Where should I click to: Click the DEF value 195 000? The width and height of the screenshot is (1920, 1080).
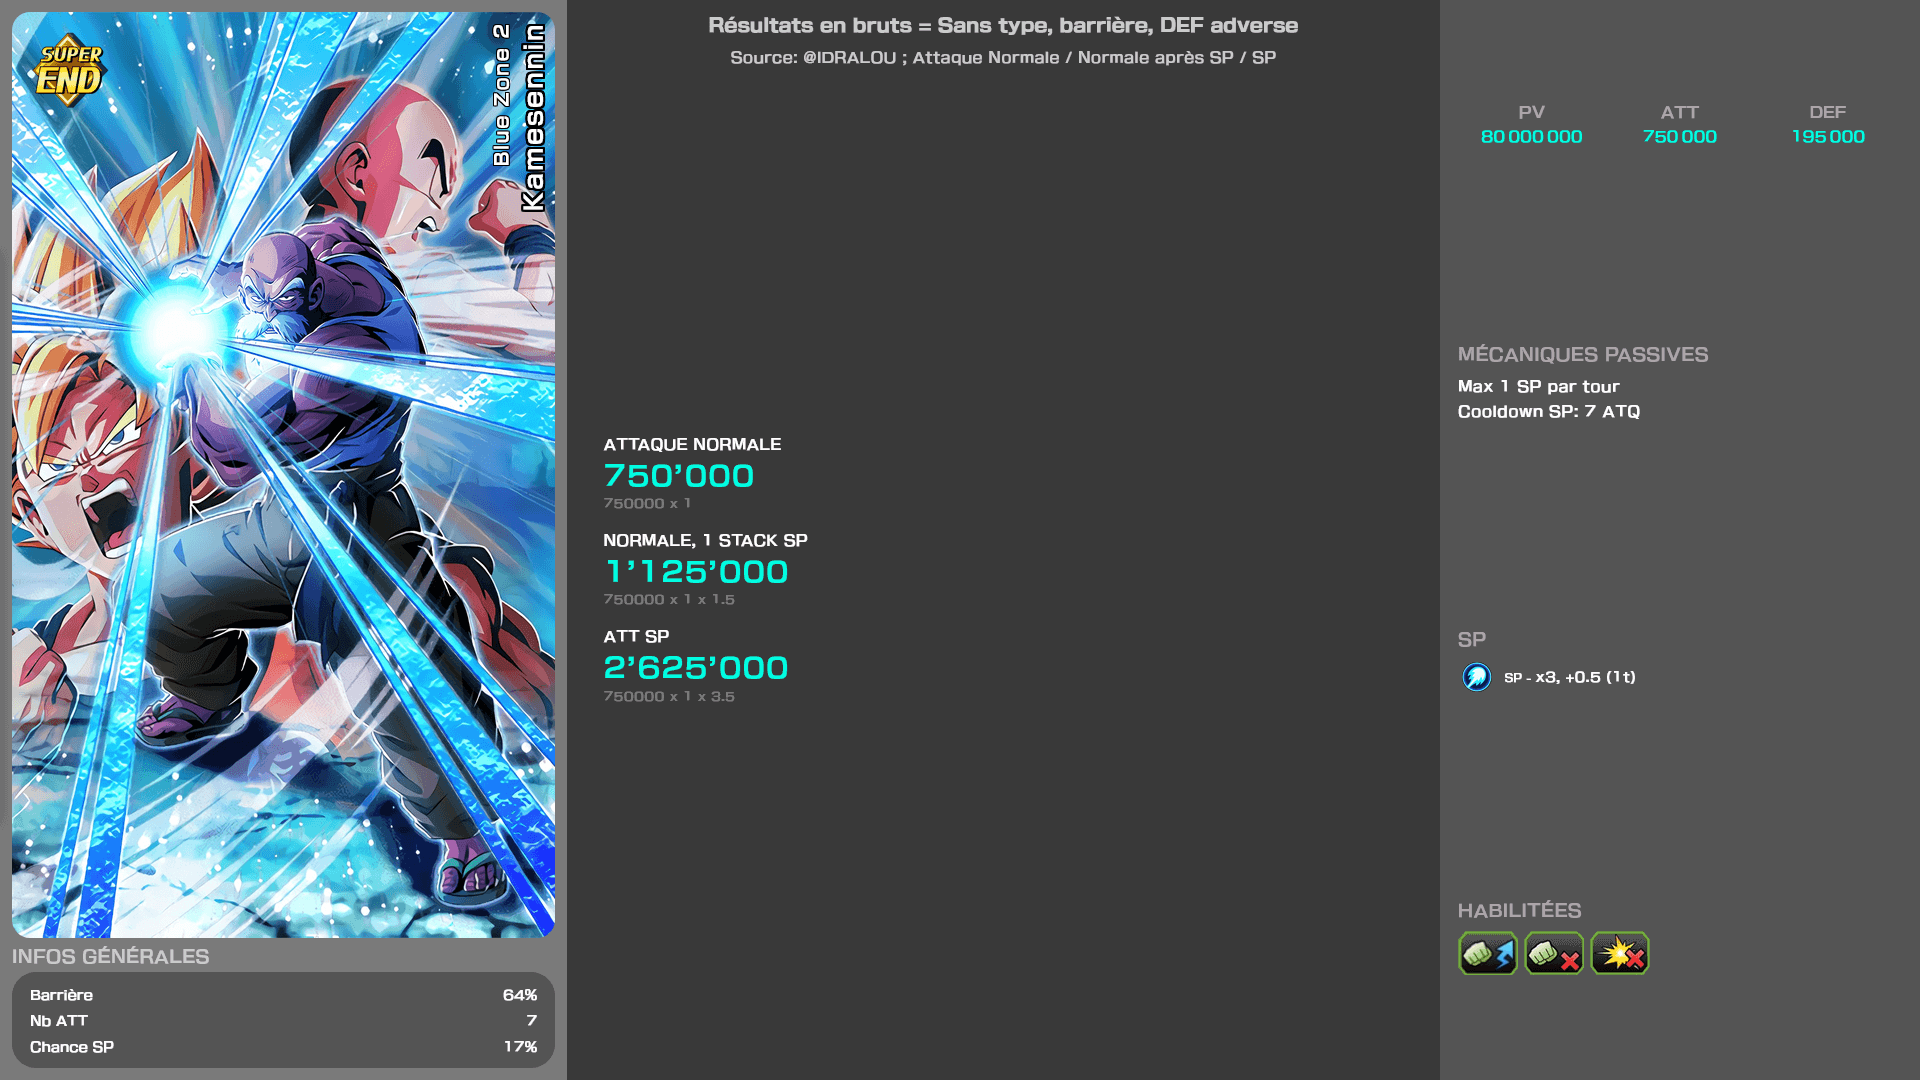click(x=1827, y=136)
